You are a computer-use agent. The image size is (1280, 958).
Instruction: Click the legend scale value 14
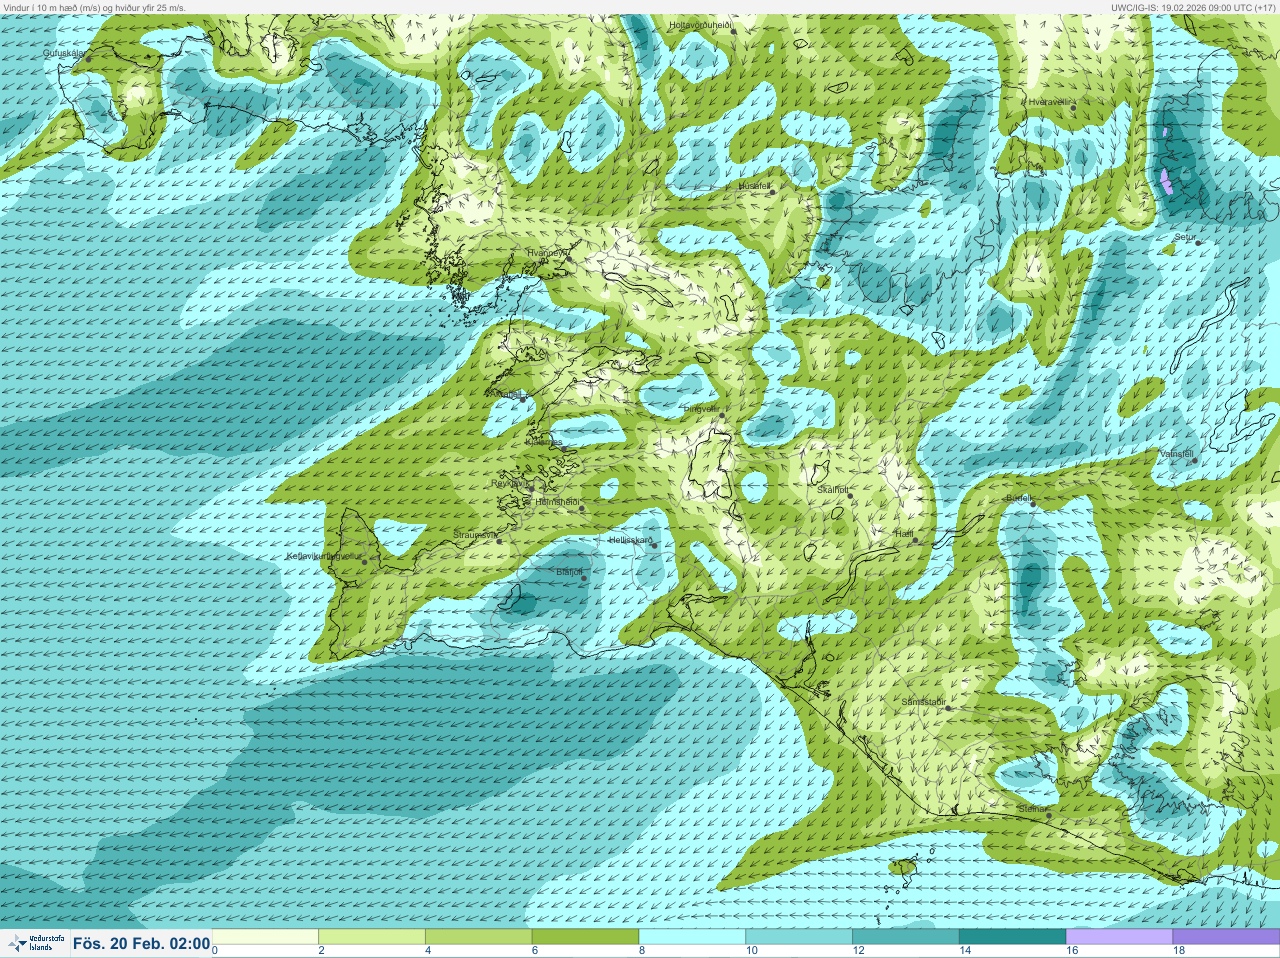coord(965,951)
